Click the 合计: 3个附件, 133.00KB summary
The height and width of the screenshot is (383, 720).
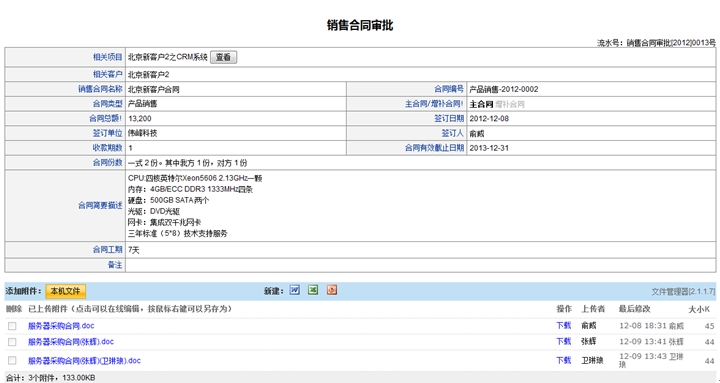point(51,378)
